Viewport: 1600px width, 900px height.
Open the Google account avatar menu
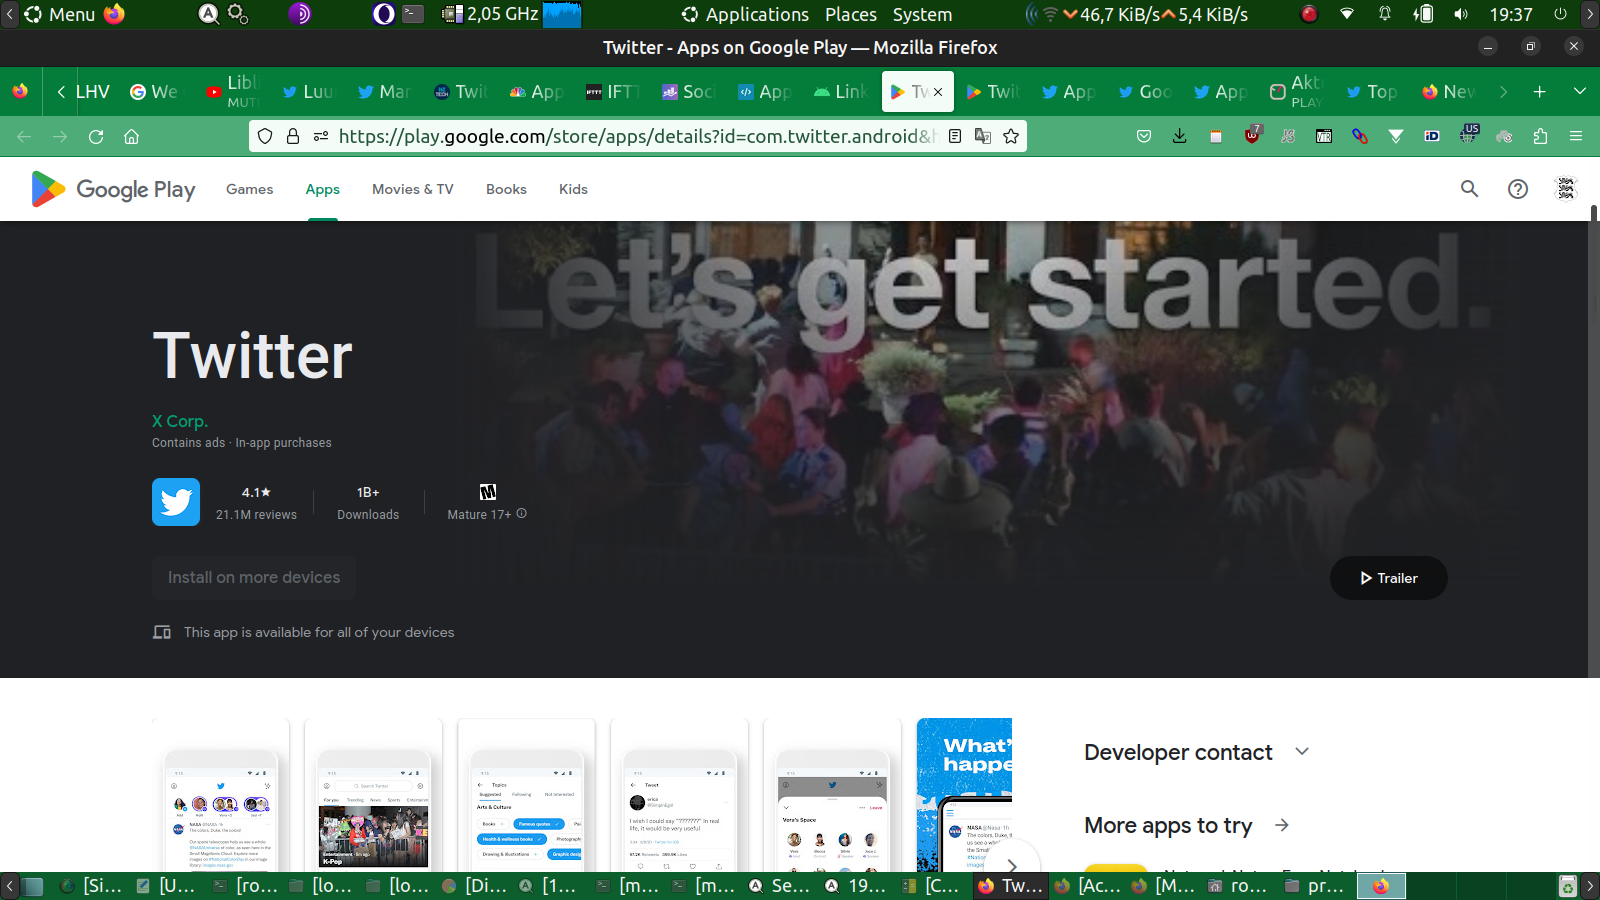pyautogui.click(x=1566, y=189)
